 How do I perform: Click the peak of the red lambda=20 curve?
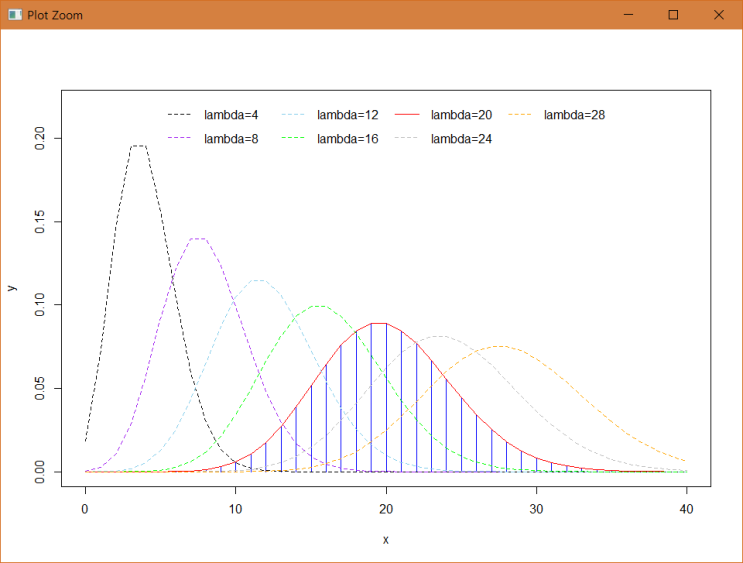point(379,323)
